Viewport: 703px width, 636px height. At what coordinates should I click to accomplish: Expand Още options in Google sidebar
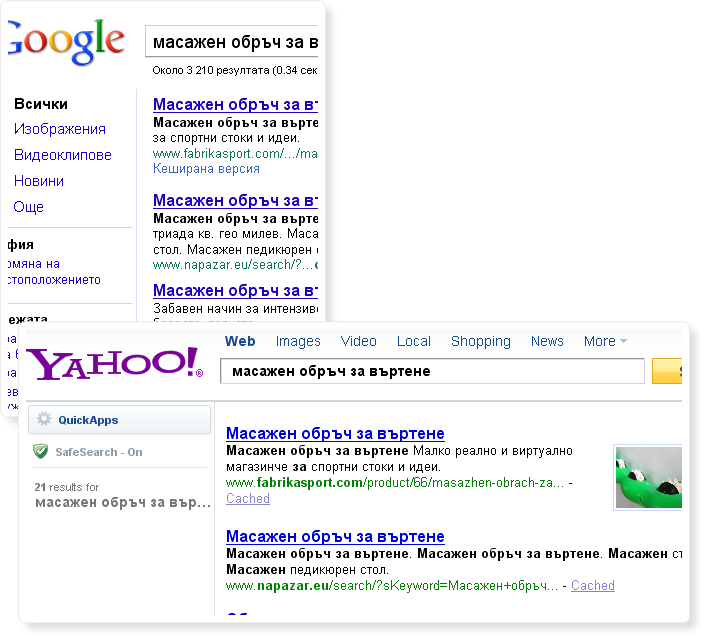pos(29,207)
